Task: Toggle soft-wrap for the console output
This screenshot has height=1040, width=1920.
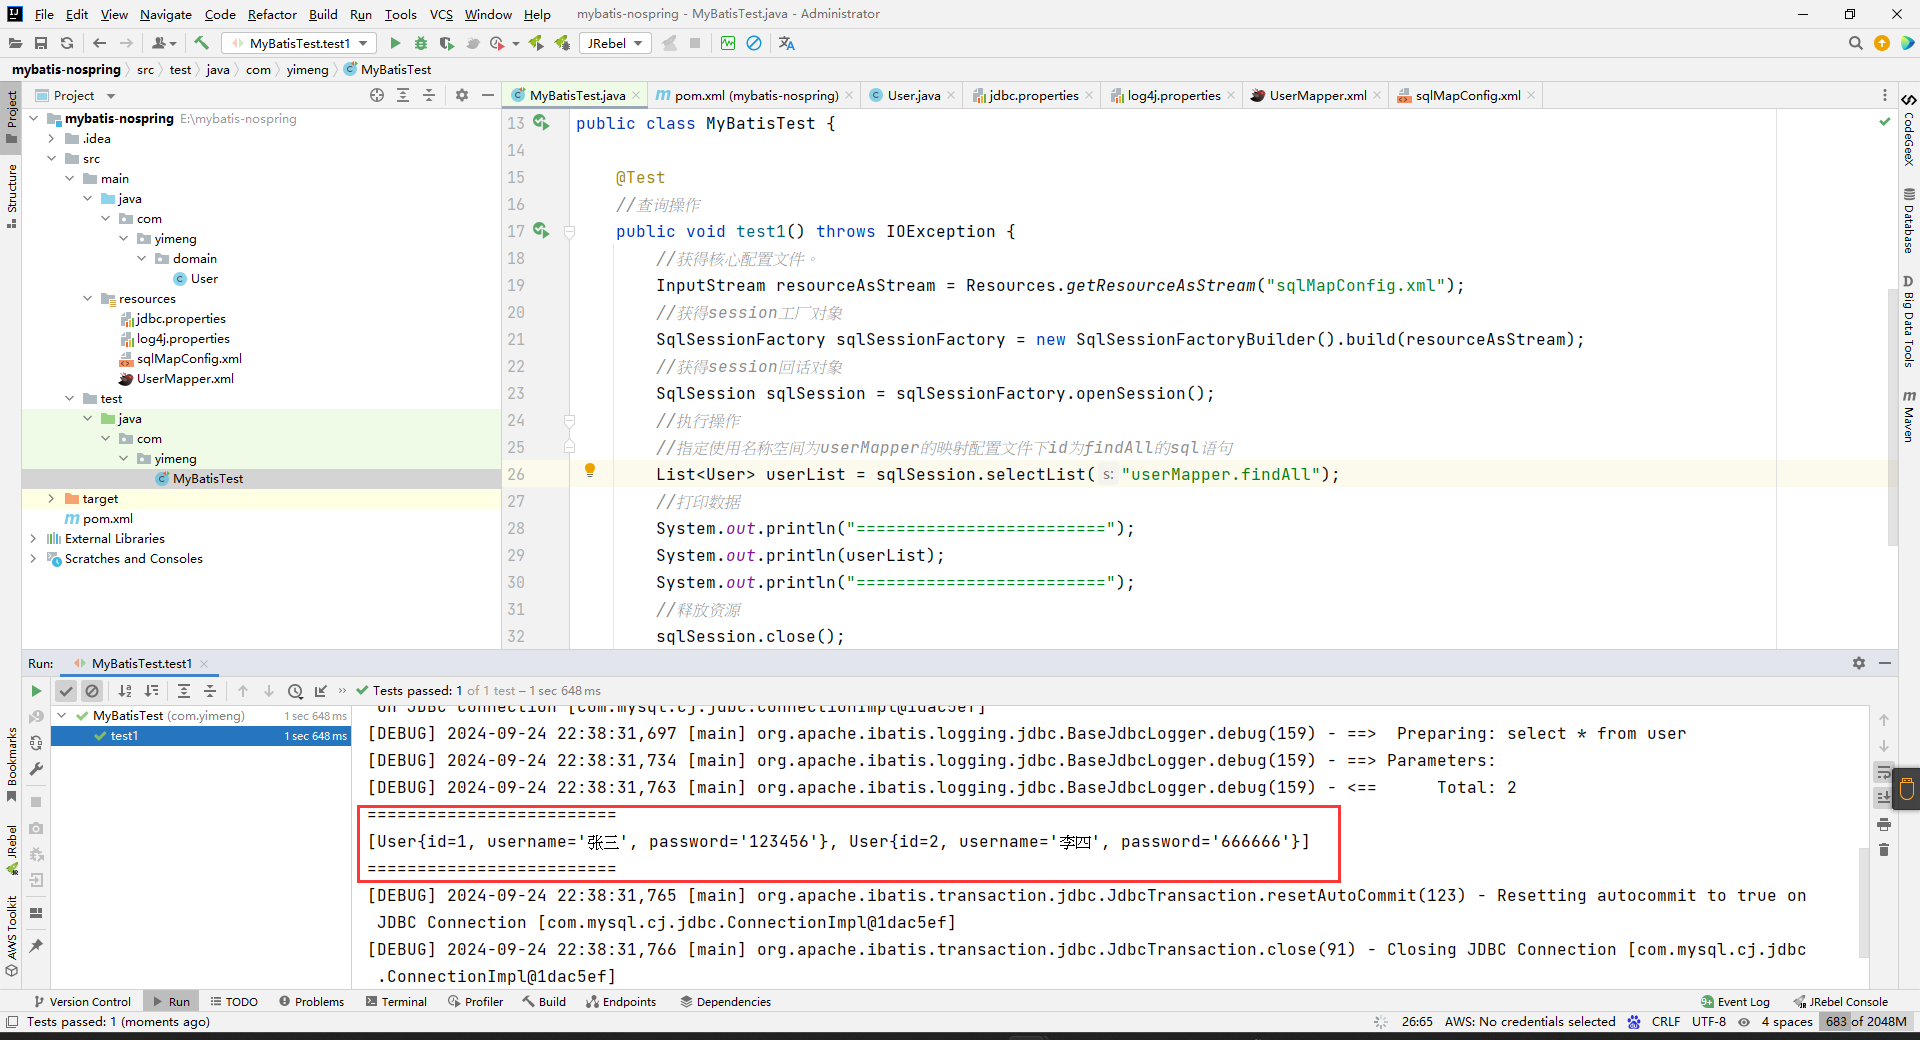Action: click(1884, 772)
